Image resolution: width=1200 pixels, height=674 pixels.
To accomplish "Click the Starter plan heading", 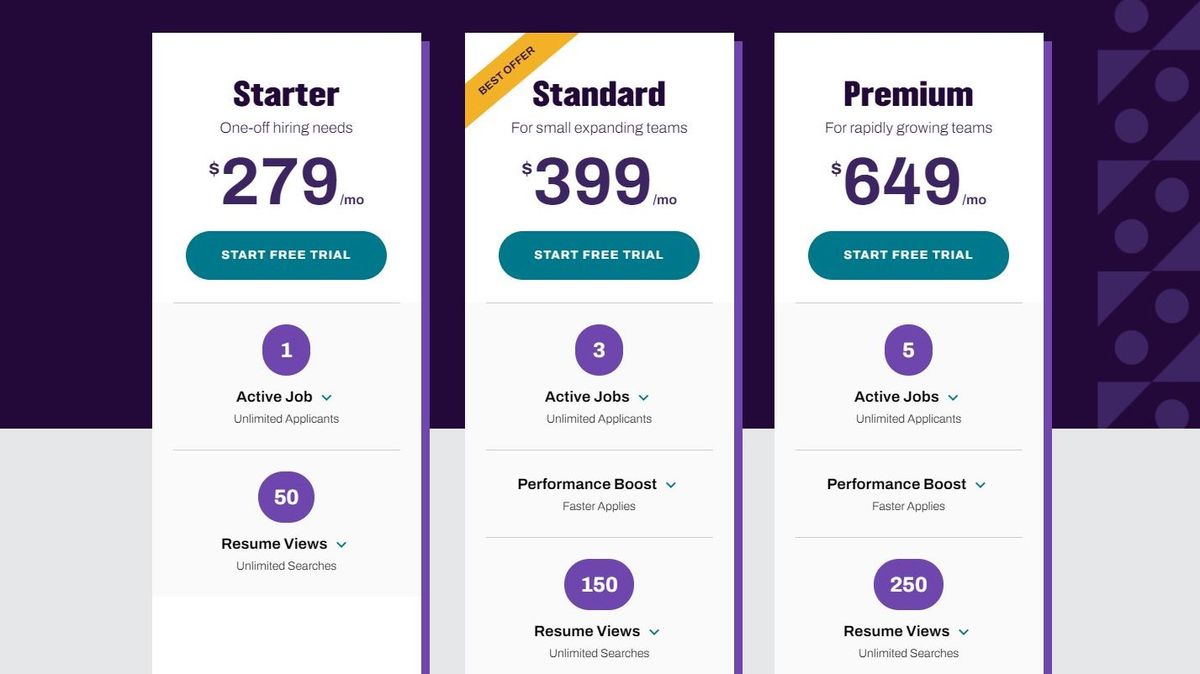I will tap(286, 94).
